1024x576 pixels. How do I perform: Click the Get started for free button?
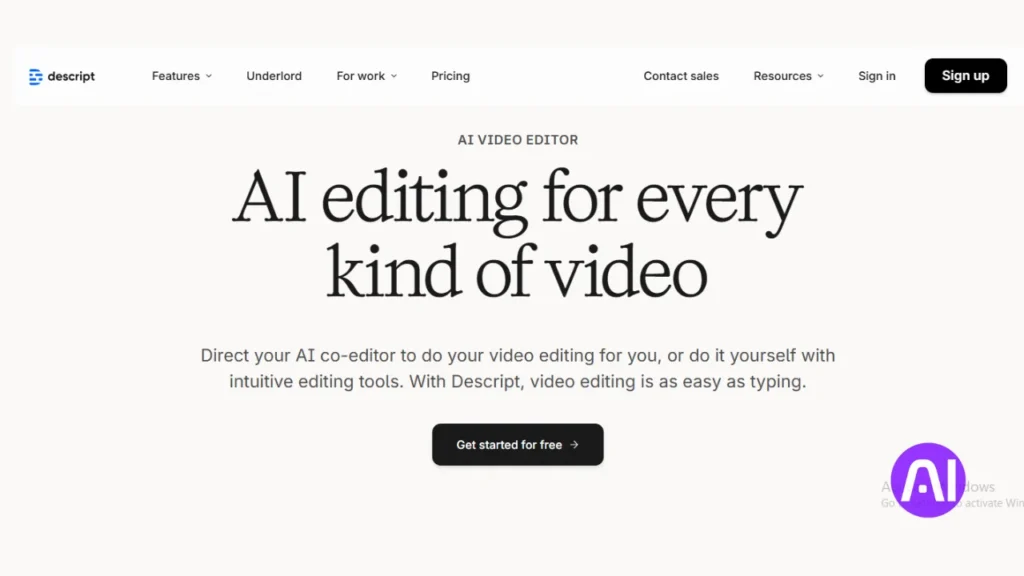[x=517, y=445]
